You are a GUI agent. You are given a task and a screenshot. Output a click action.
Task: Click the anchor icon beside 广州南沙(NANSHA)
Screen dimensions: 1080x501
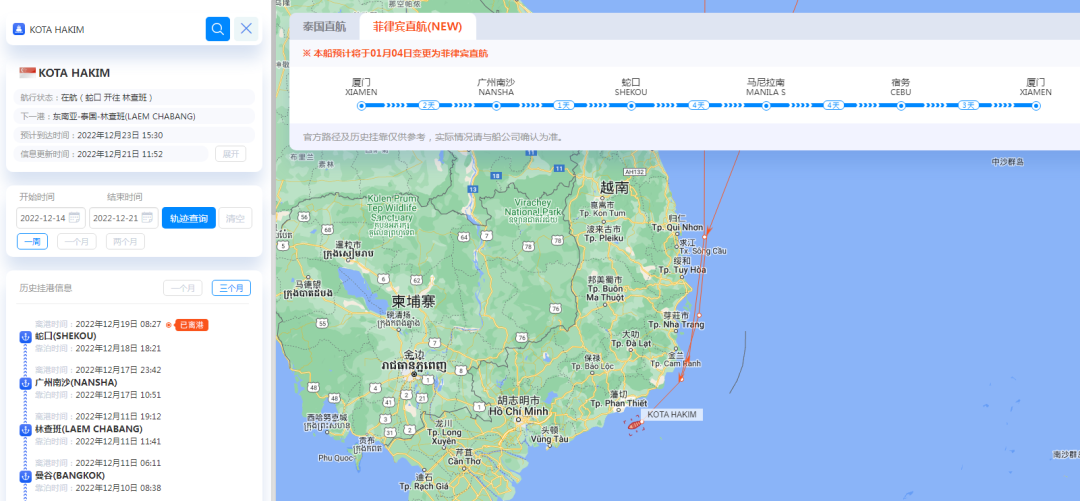click(26, 382)
